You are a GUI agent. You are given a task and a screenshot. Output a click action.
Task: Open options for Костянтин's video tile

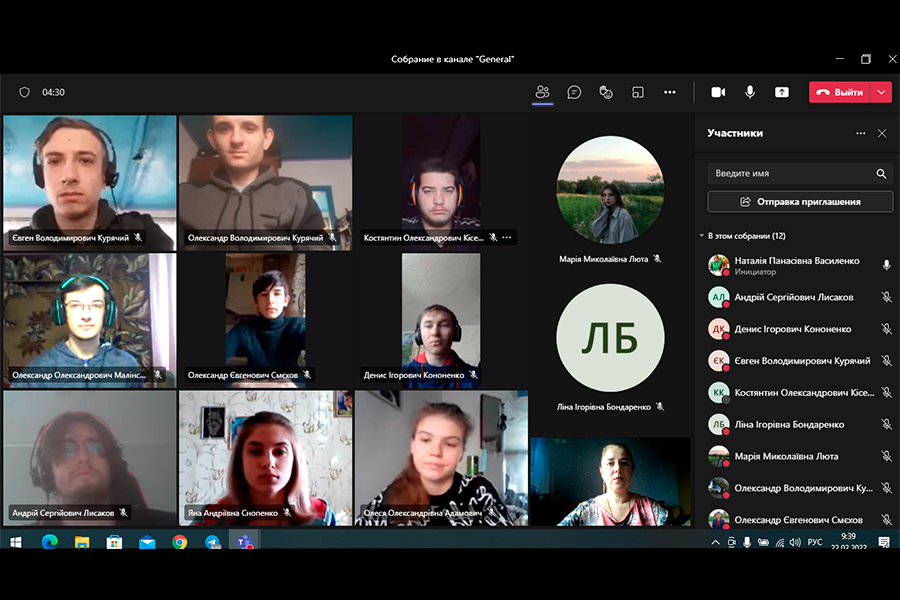[507, 238]
